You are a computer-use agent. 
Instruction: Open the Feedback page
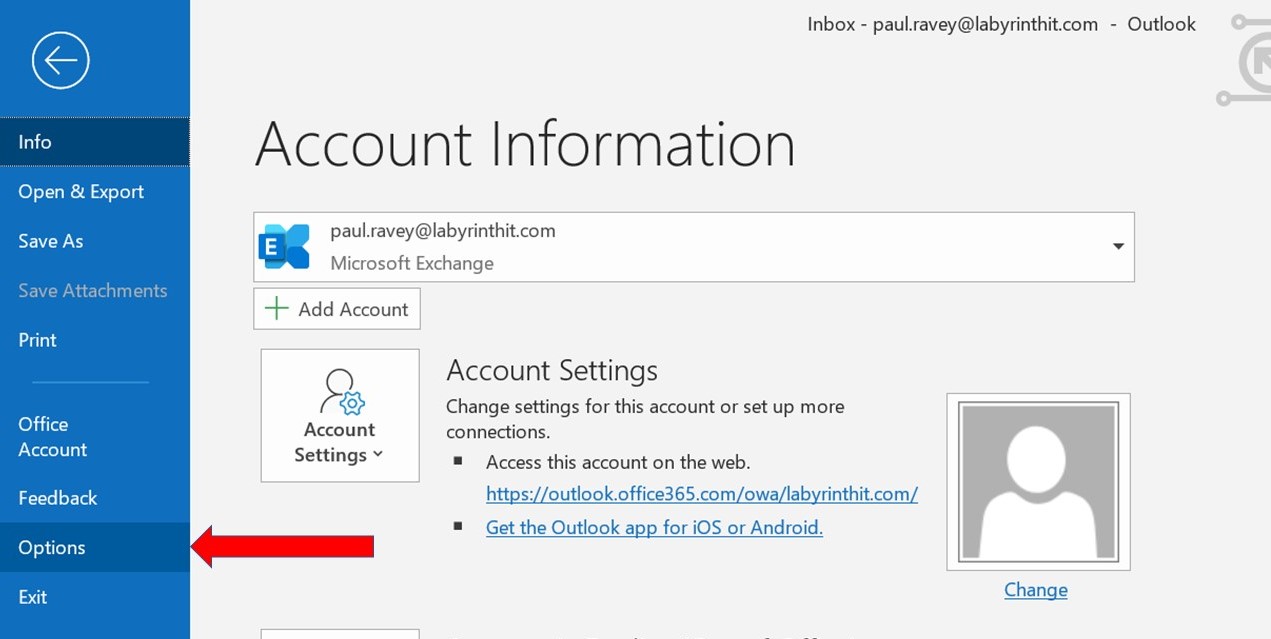[95, 498]
